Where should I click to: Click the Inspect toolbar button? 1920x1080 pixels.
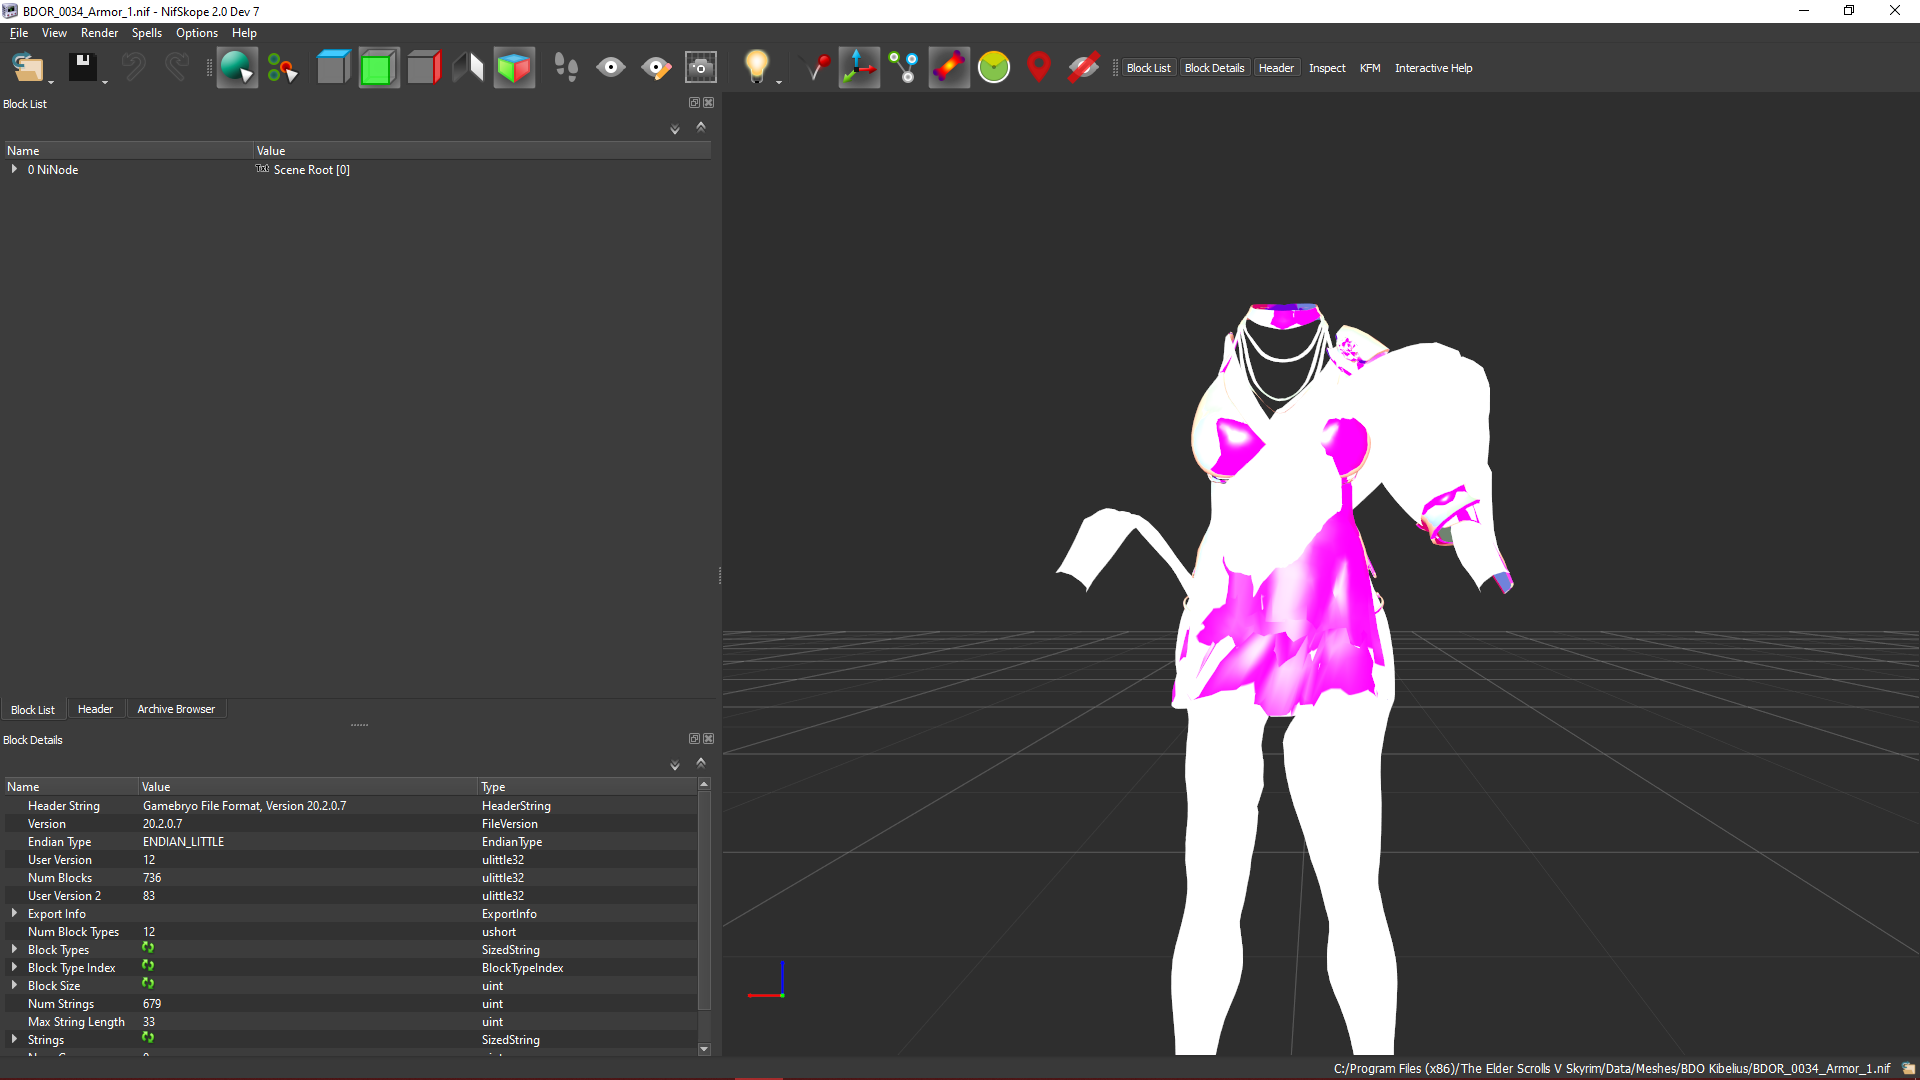point(1327,68)
